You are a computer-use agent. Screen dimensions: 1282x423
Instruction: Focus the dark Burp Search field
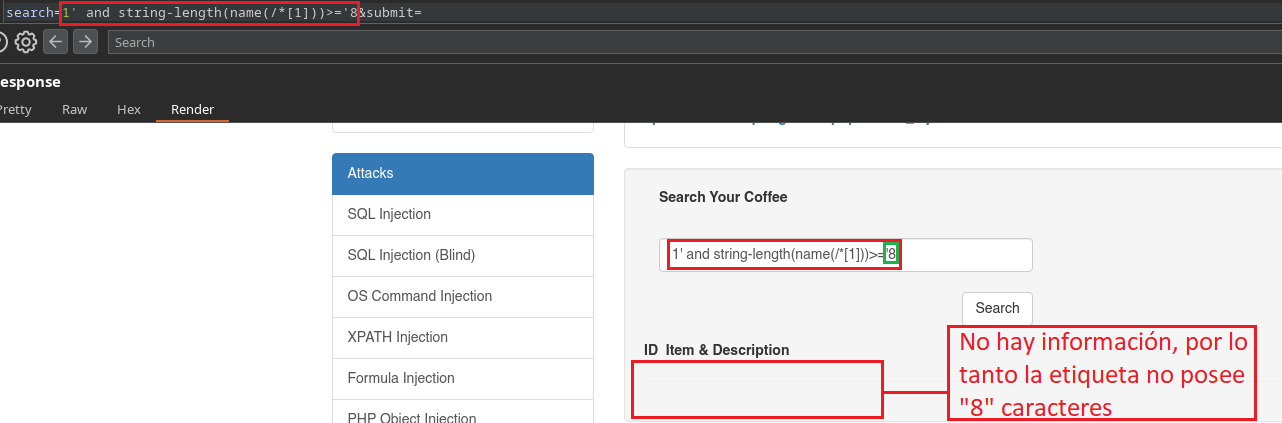690,42
